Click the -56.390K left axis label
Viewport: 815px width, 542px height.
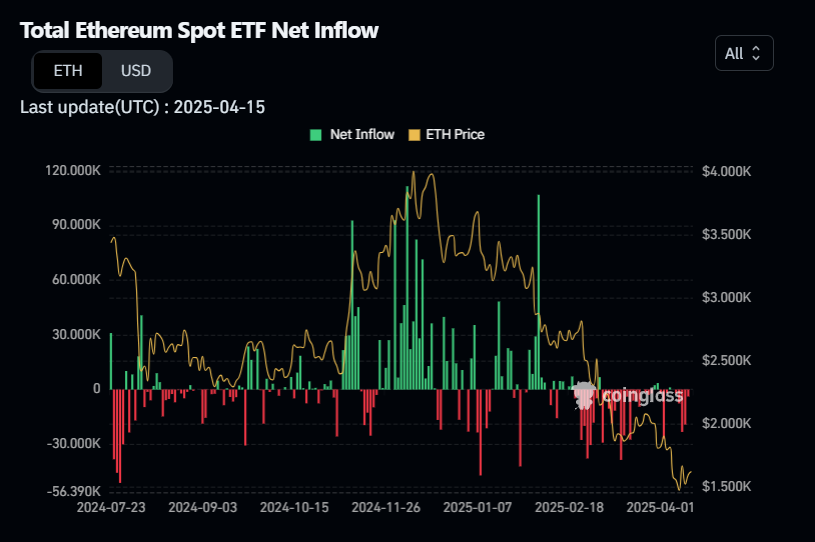72,491
